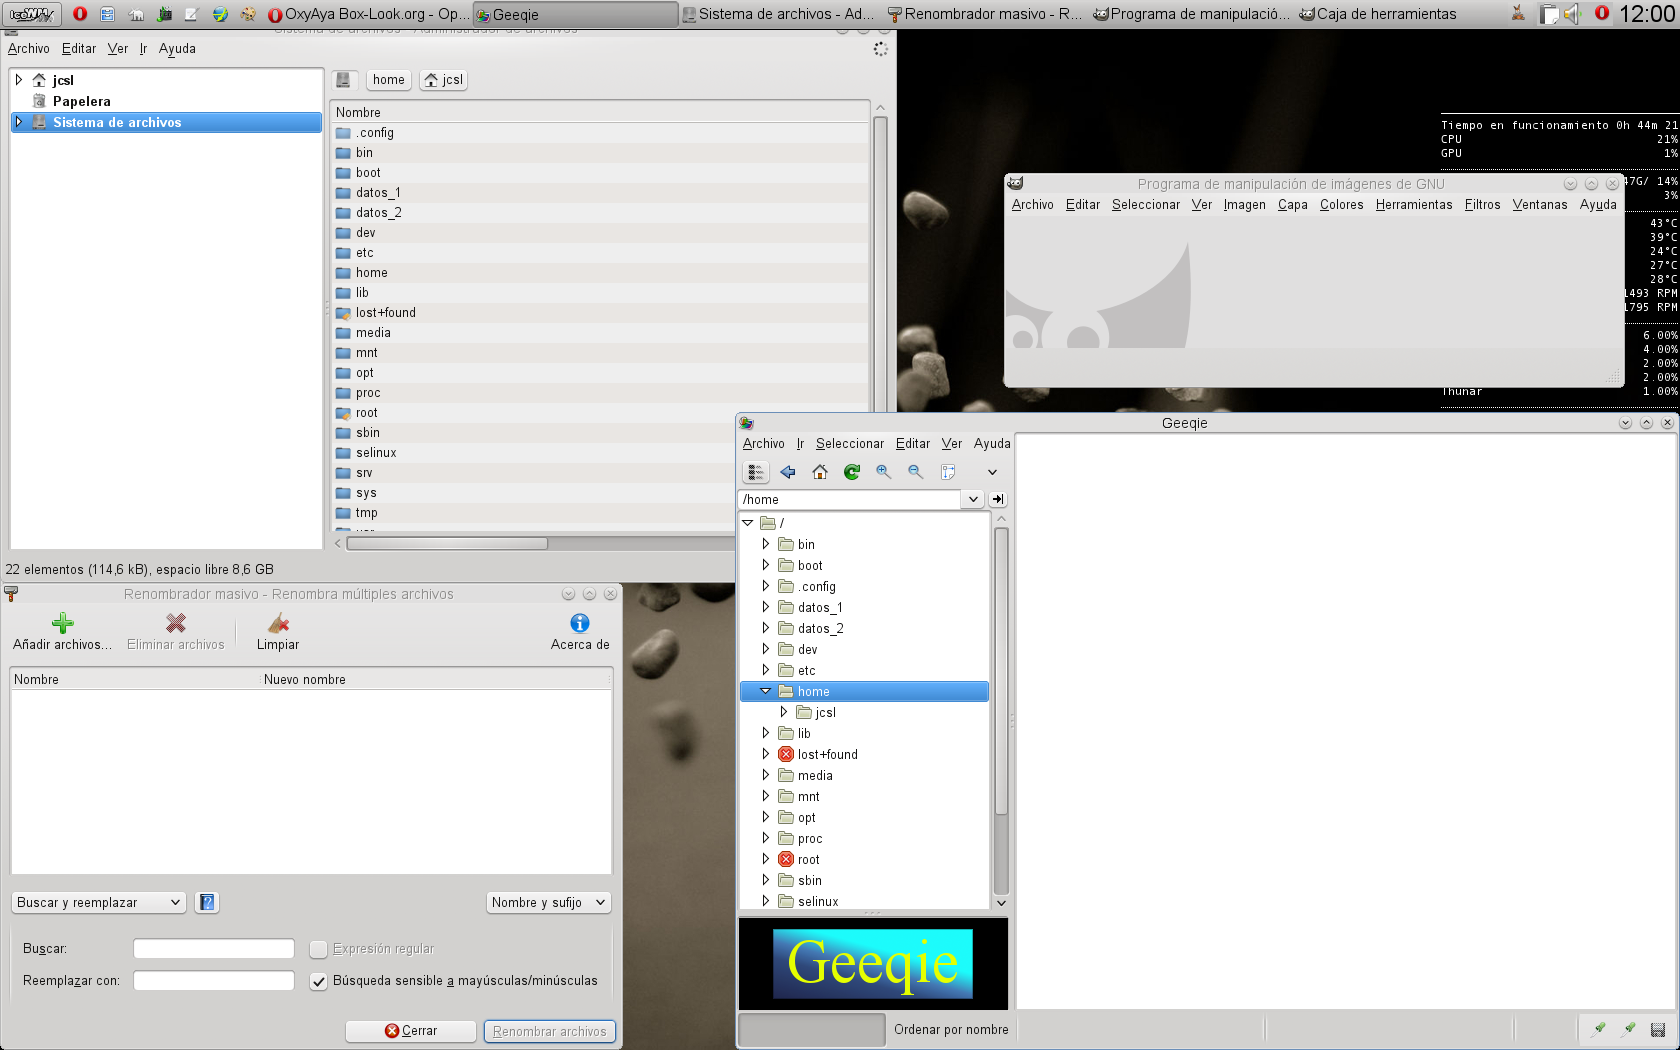The image size is (1680, 1050).
Task: Click the save icon in Geeqie status bar
Action: click(x=1658, y=1029)
